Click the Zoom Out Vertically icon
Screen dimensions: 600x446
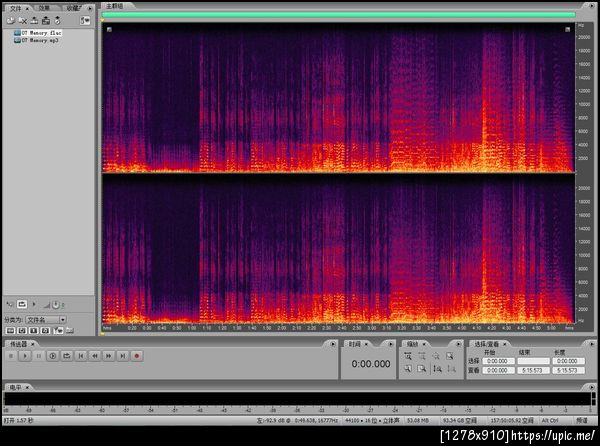[x=452, y=369]
